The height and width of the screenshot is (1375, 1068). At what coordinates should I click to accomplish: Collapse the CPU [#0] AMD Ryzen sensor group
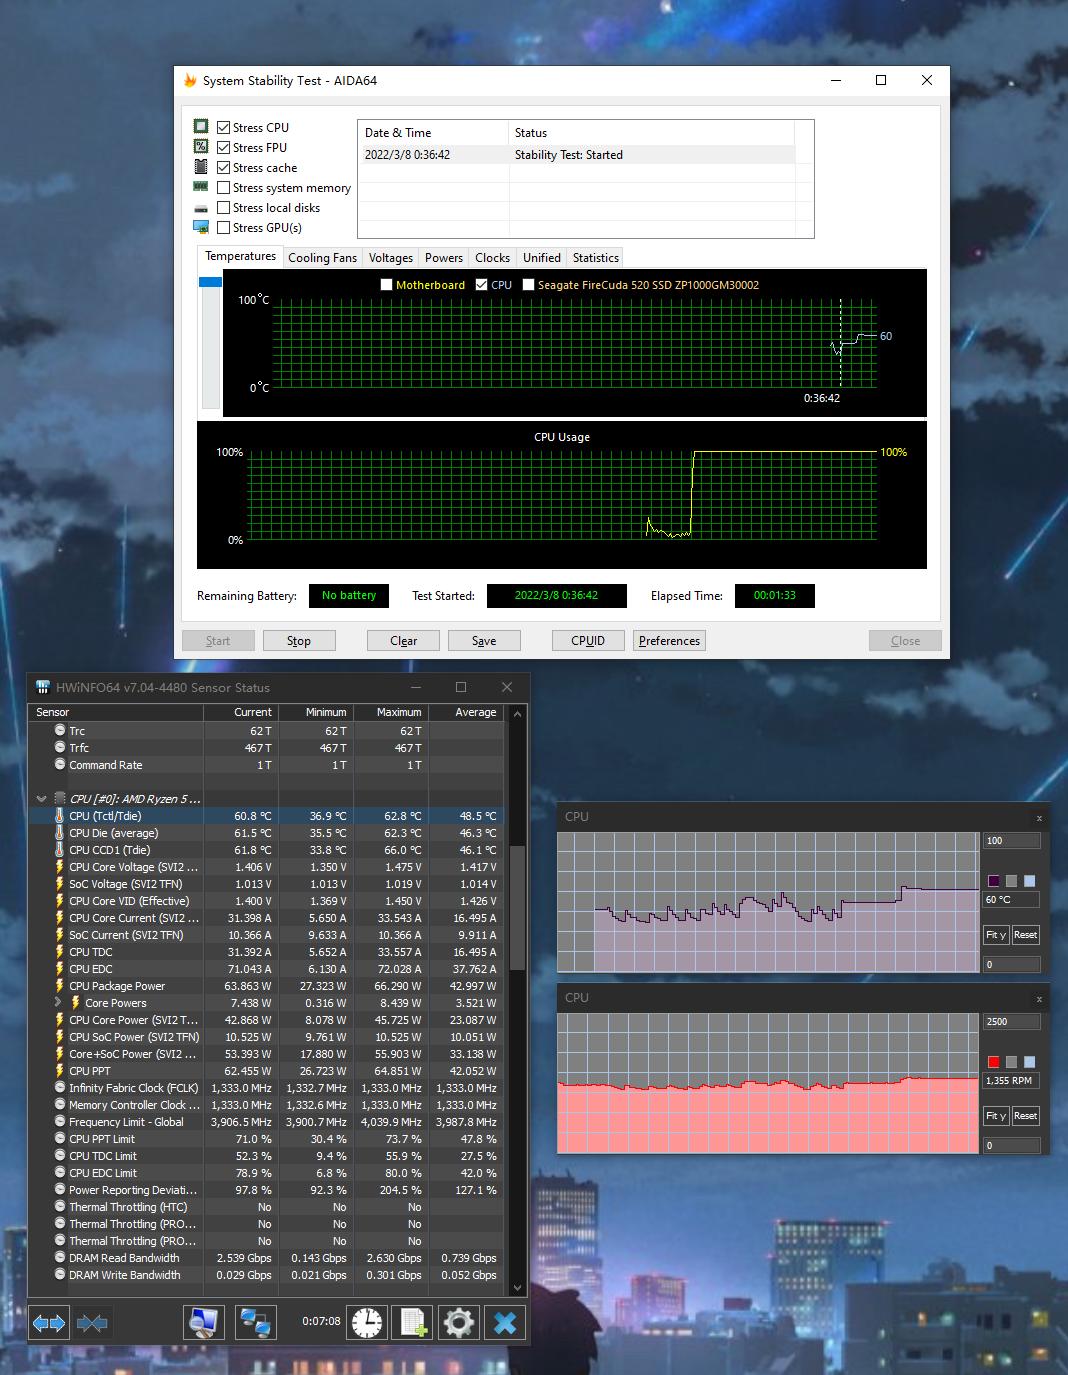[41, 799]
